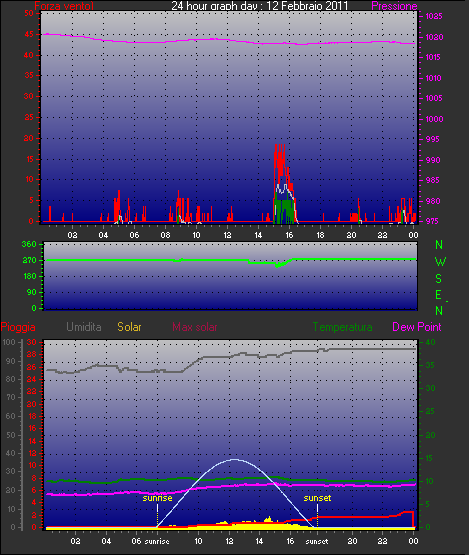Click the magenta Dew Point legend label
The height and width of the screenshot is (555, 469).
pyautogui.click(x=417, y=327)
